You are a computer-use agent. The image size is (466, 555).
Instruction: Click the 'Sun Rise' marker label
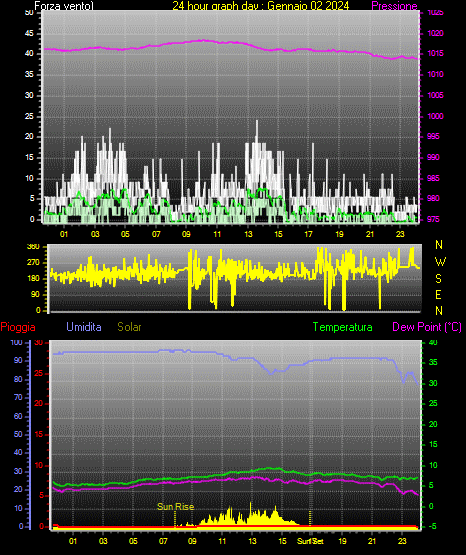pyautogui.click(x=176, y=507)
